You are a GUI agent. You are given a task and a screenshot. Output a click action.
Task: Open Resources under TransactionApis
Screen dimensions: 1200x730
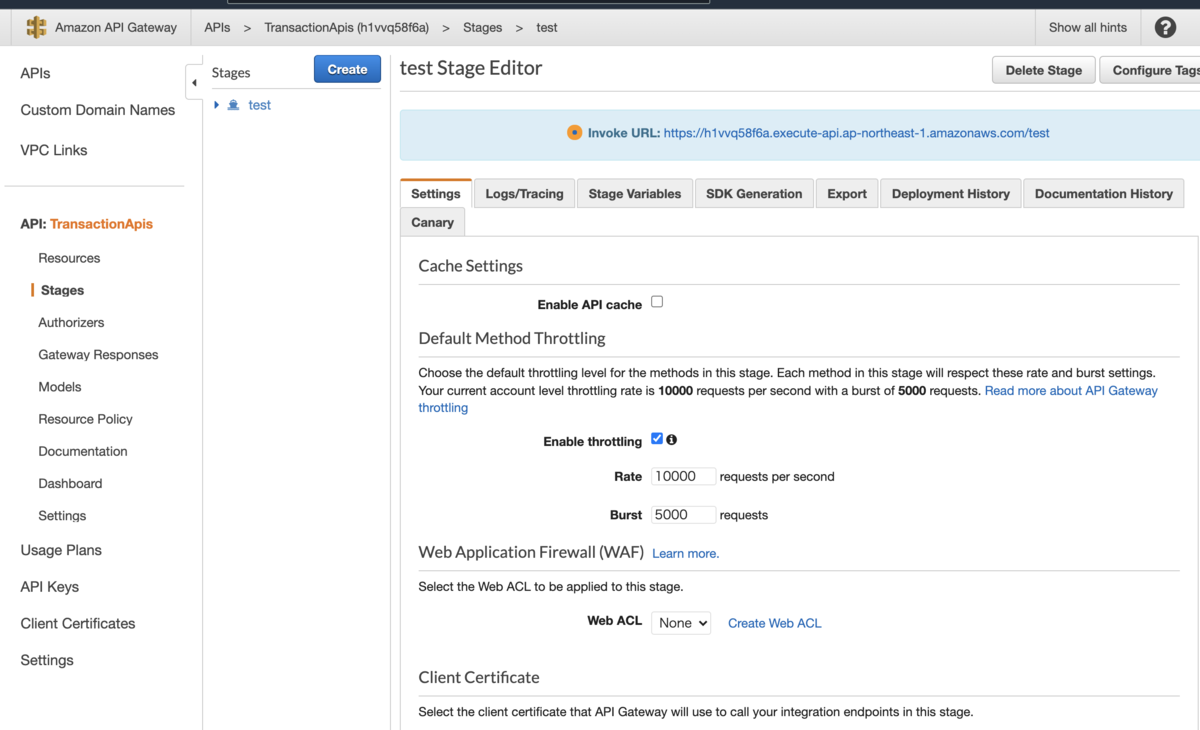pyautogui.click(x=69, y=258)
